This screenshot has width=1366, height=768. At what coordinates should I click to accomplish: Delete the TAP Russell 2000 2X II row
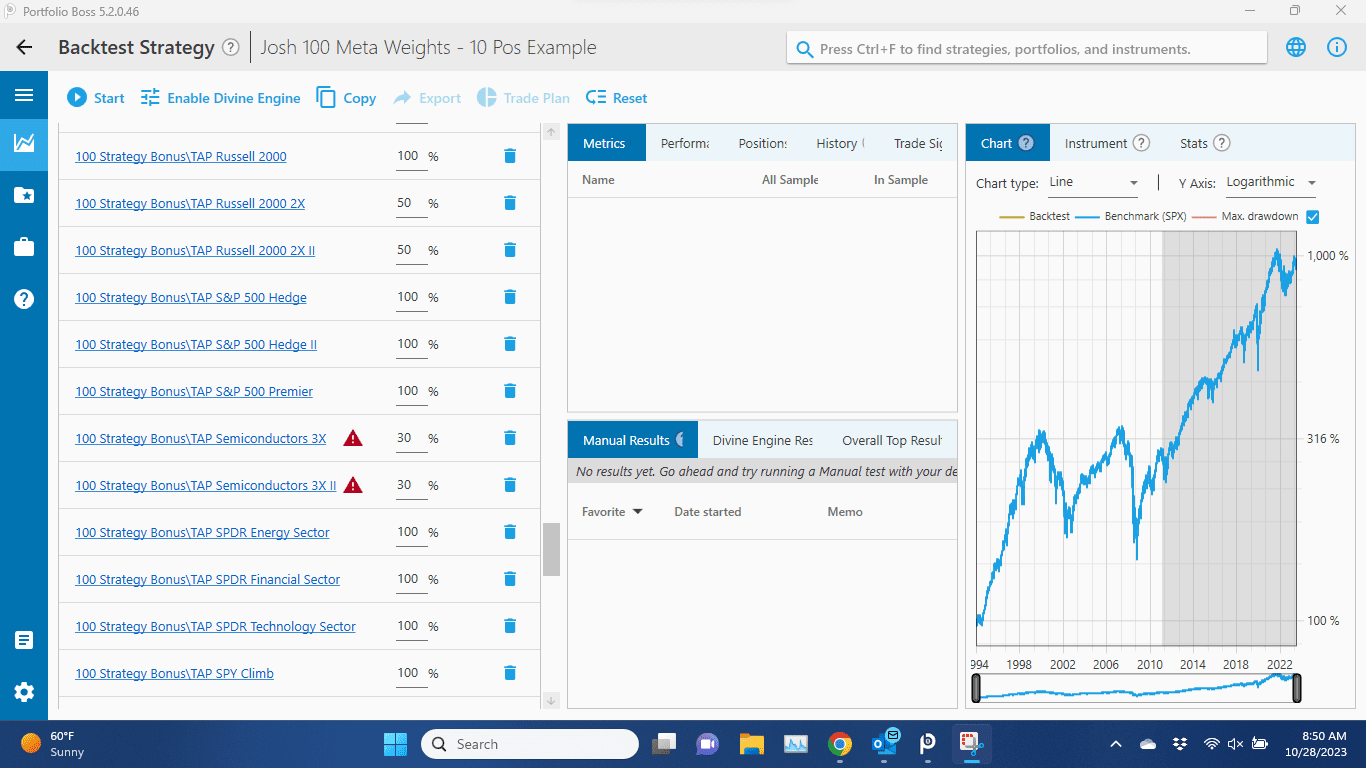(x=510, y=250)
